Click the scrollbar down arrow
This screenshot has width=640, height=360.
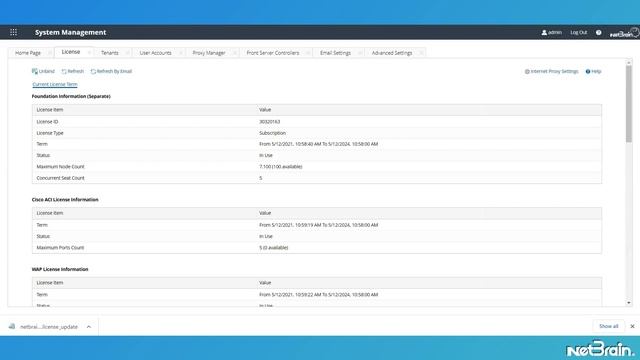(x=629, y=303)
